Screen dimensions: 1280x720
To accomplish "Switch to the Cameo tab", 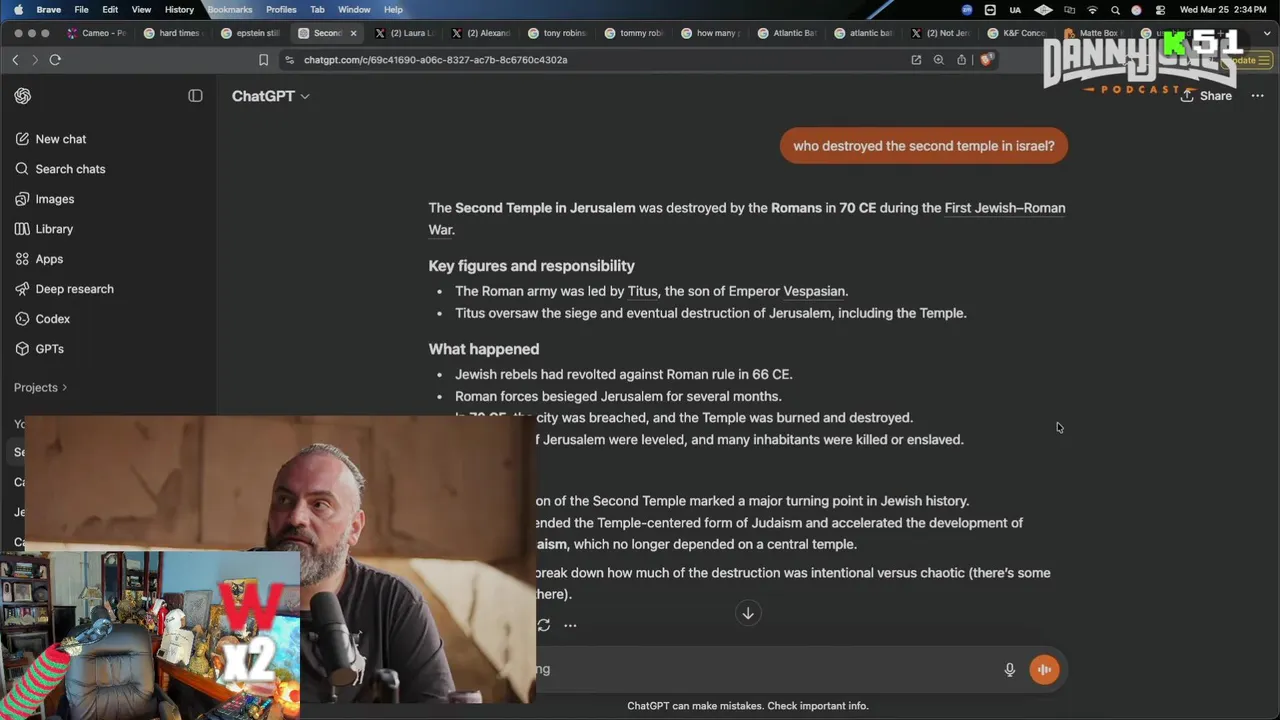I will [x=97, y=33].
